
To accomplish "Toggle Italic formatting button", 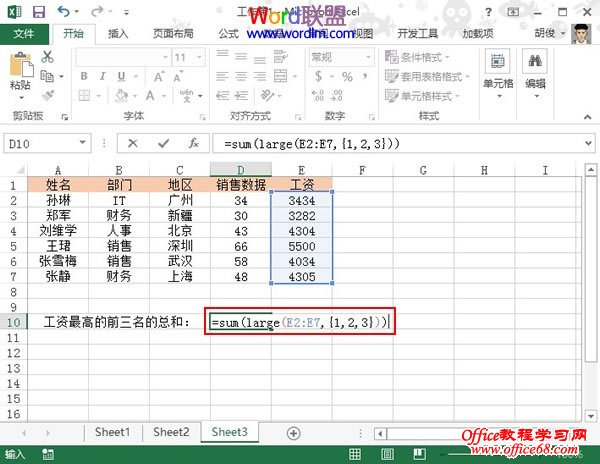I will click(x=102, y=76).
